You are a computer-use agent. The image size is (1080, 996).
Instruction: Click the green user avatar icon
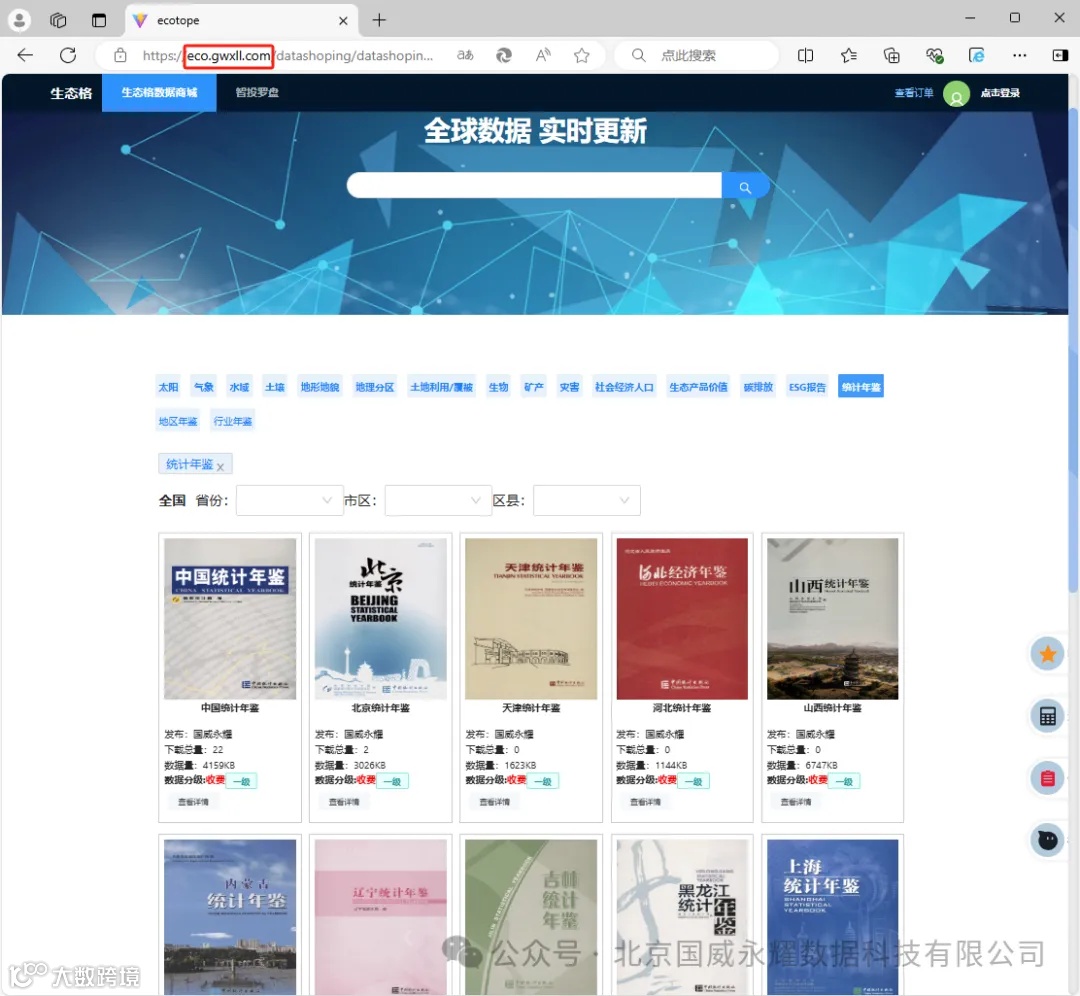tap(956, 94)
